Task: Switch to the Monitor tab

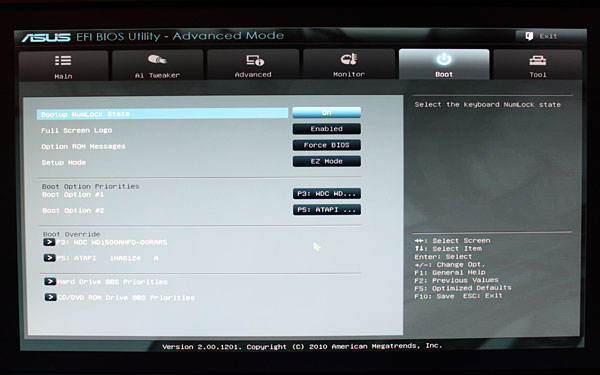Action: (349, 64)
